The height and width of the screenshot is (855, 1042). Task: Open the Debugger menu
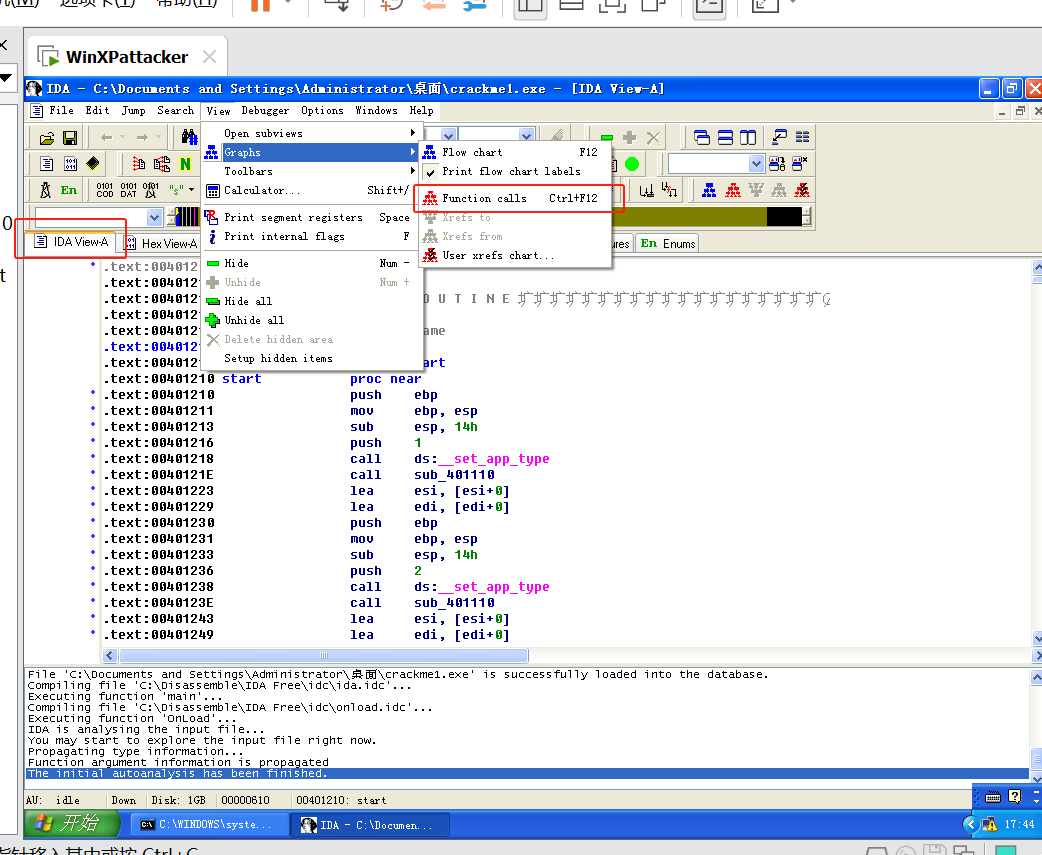(x=265, y=110)
